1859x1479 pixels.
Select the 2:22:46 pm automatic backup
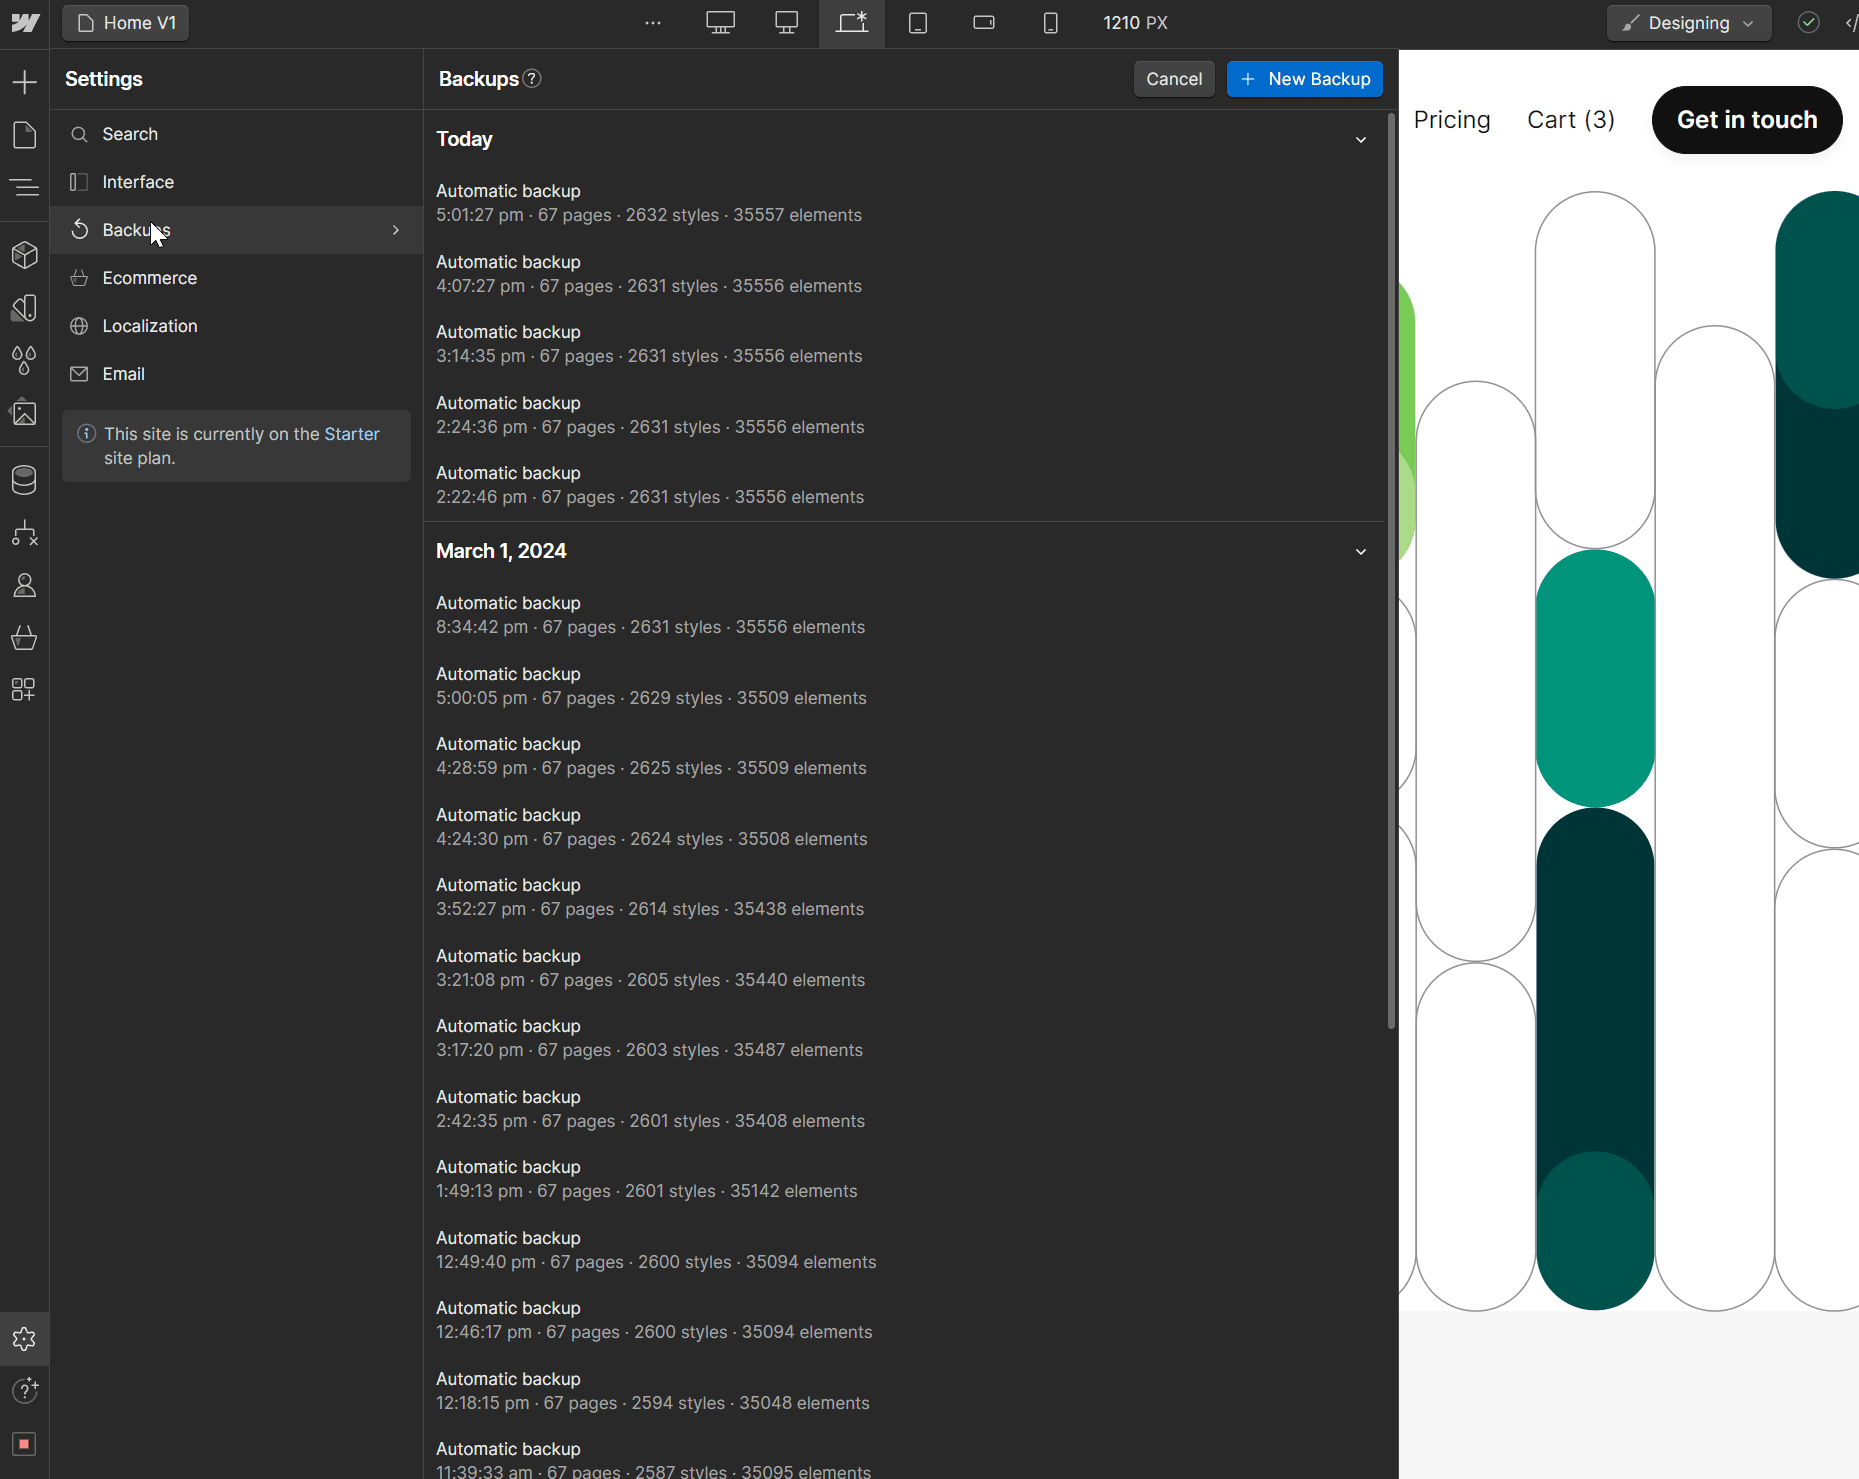(x=905, y=485)
